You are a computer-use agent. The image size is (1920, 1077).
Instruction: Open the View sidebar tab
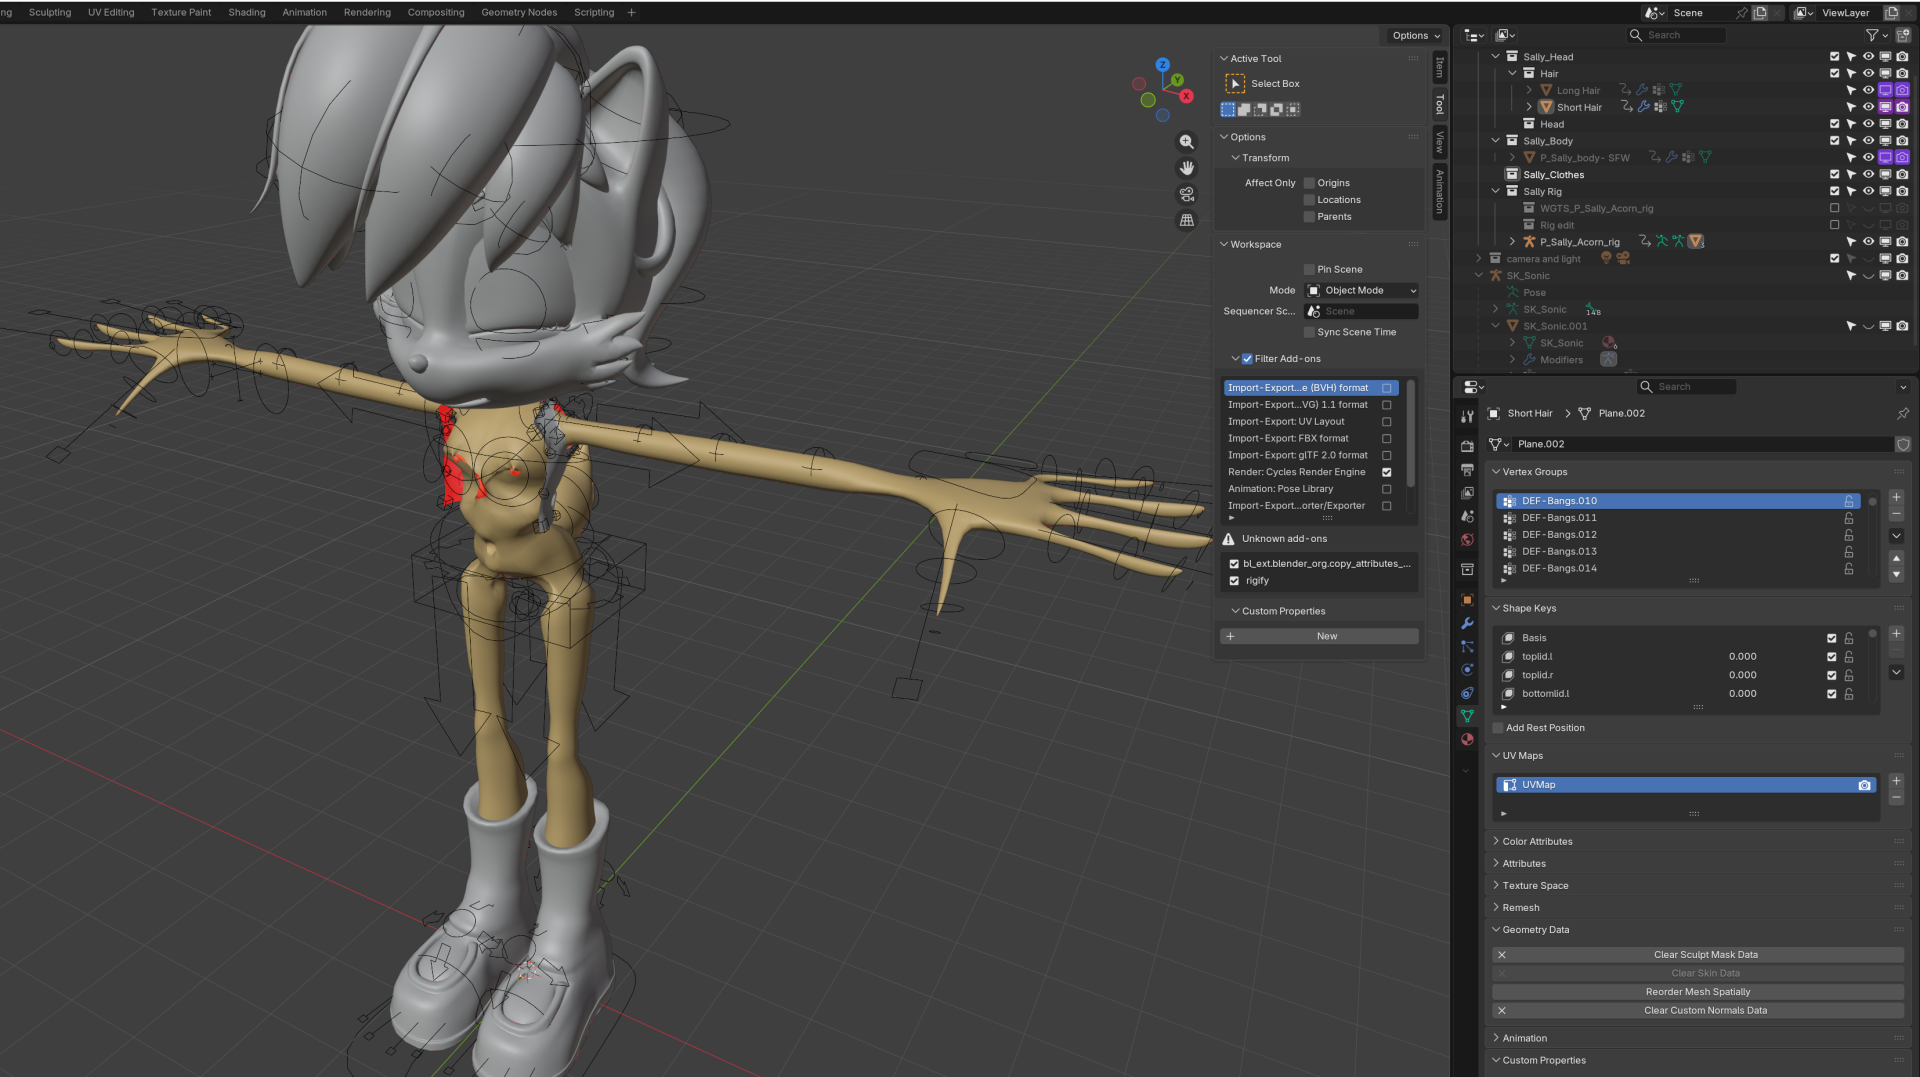(x=1440, y=142)
